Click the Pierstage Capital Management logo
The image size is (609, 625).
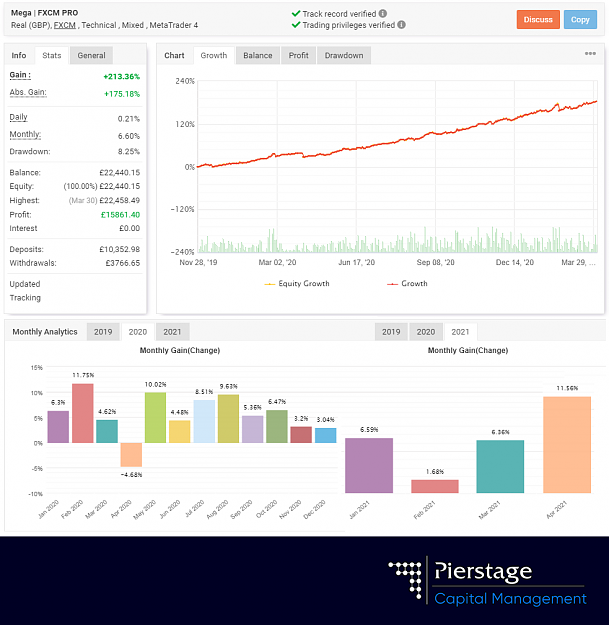click(x=487, y=581)
